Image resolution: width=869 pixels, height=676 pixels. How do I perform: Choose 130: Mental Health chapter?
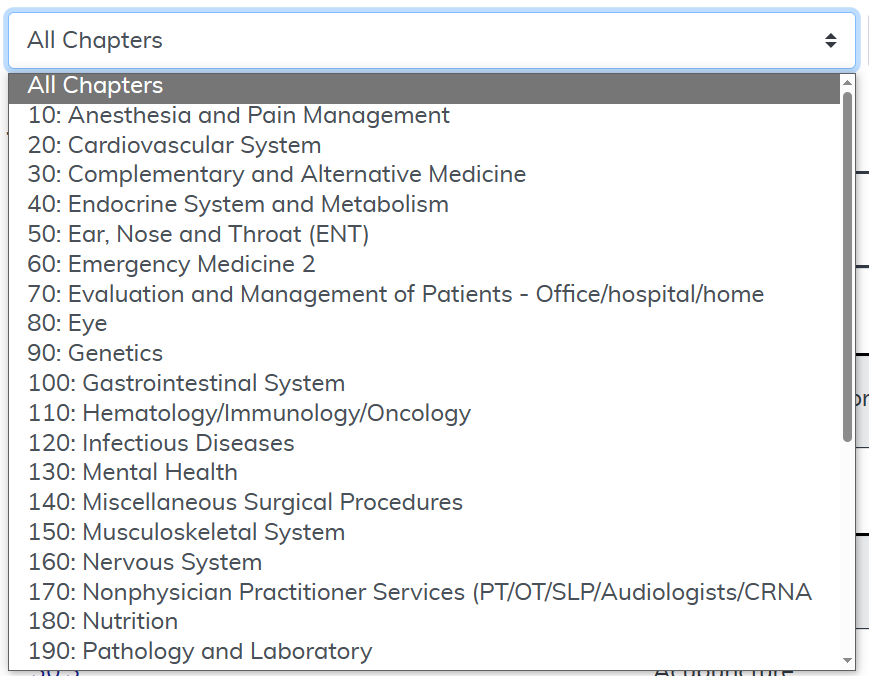click(133, 473)
